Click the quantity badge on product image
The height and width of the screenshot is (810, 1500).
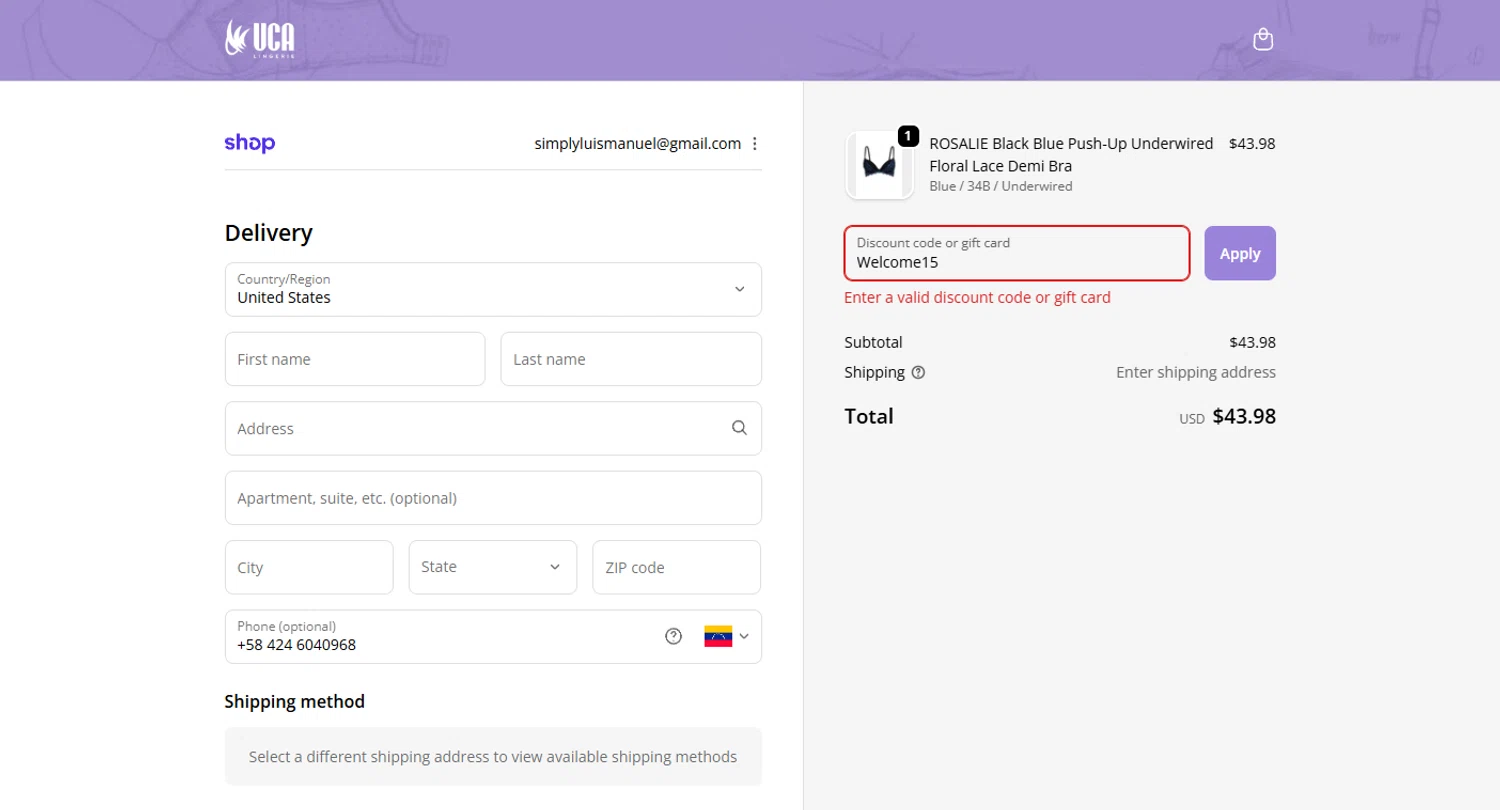tap(908, 135)
